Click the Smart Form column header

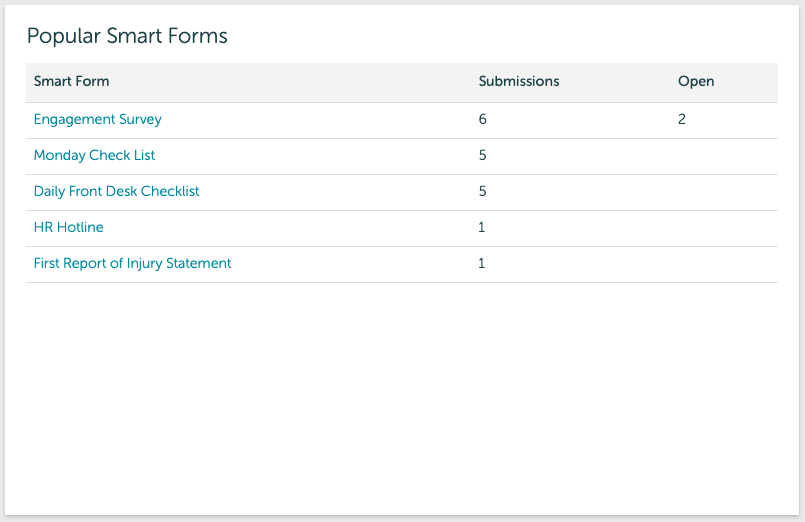pyautogui.click(x=71, y=81)
